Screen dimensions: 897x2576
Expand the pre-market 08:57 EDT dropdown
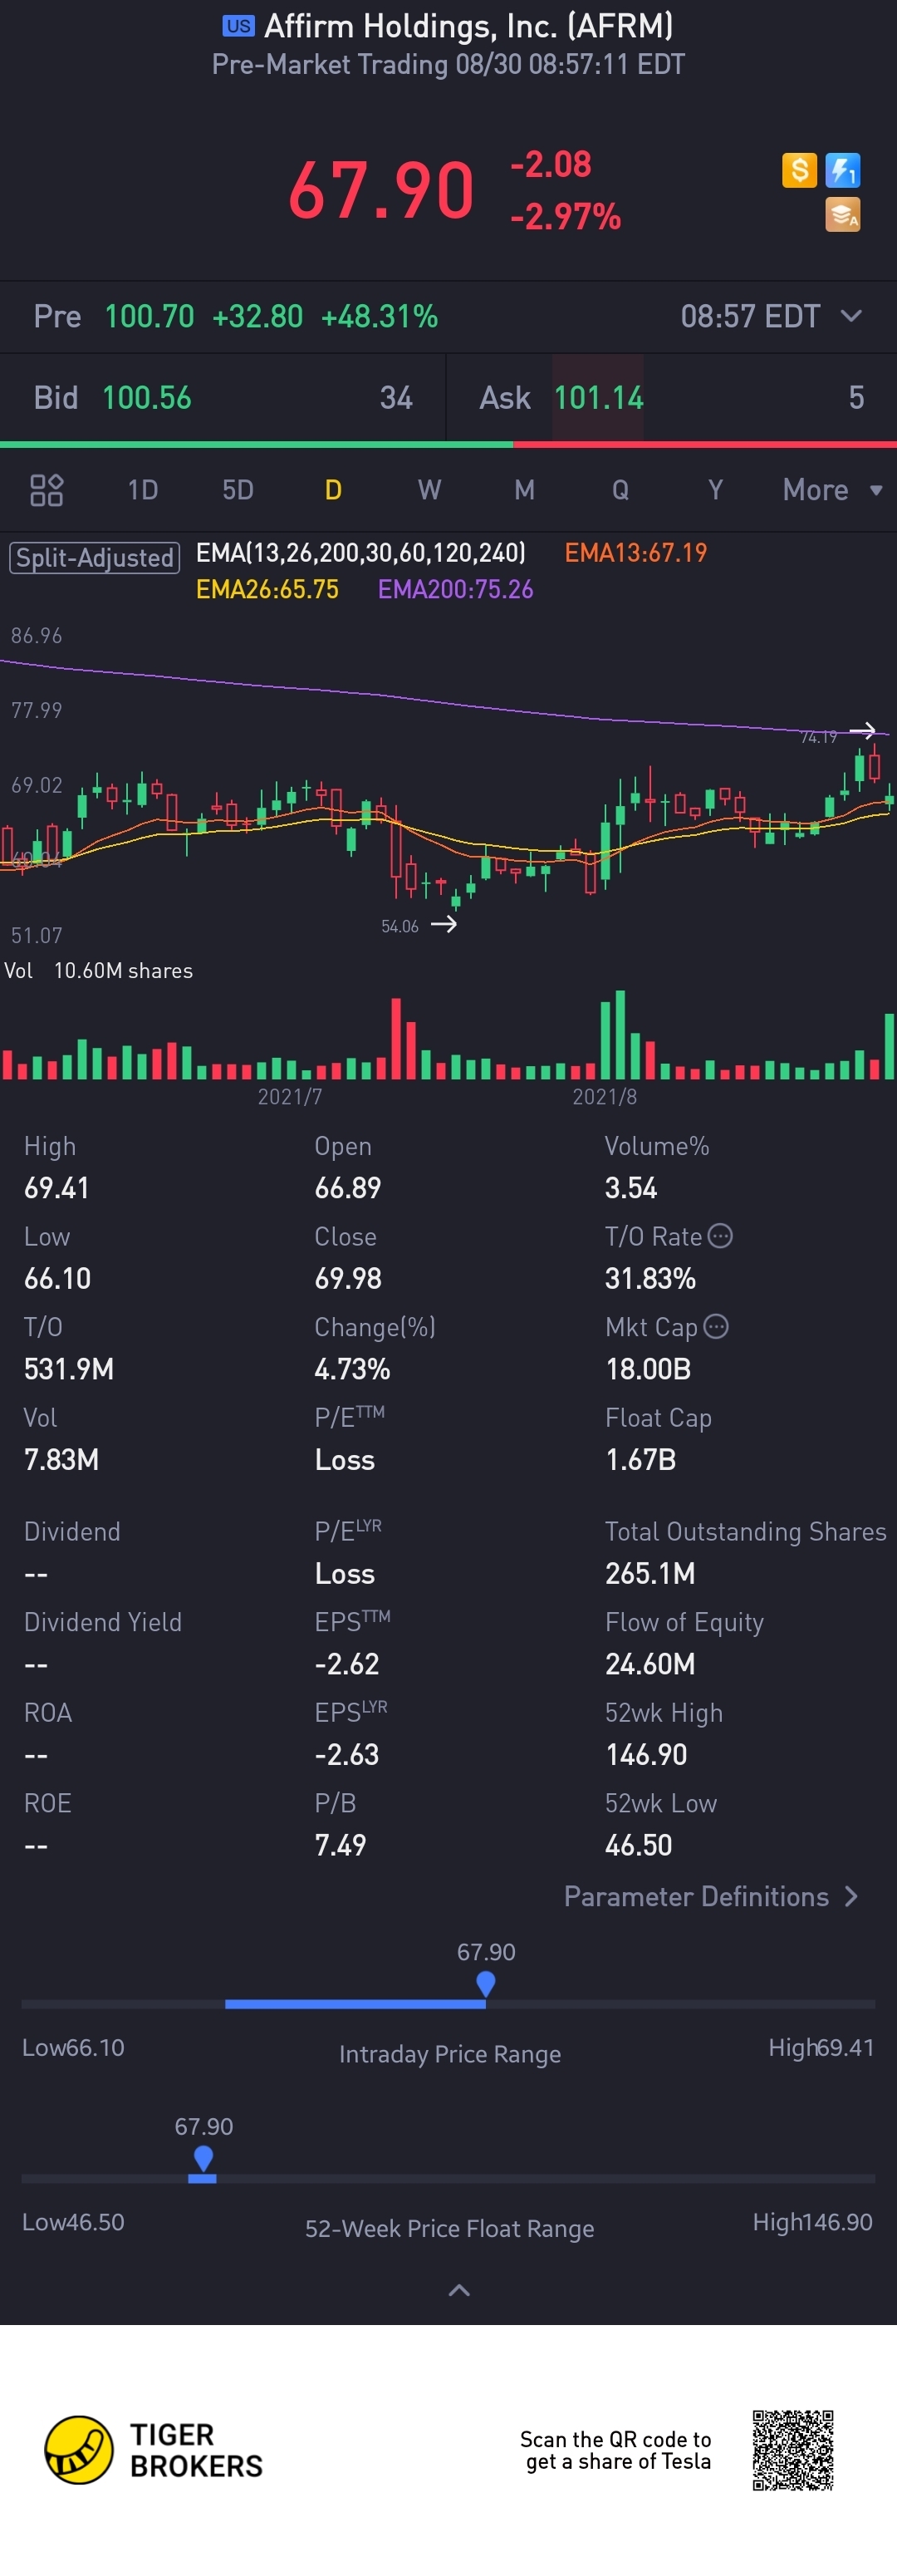[x=851, y=316]
